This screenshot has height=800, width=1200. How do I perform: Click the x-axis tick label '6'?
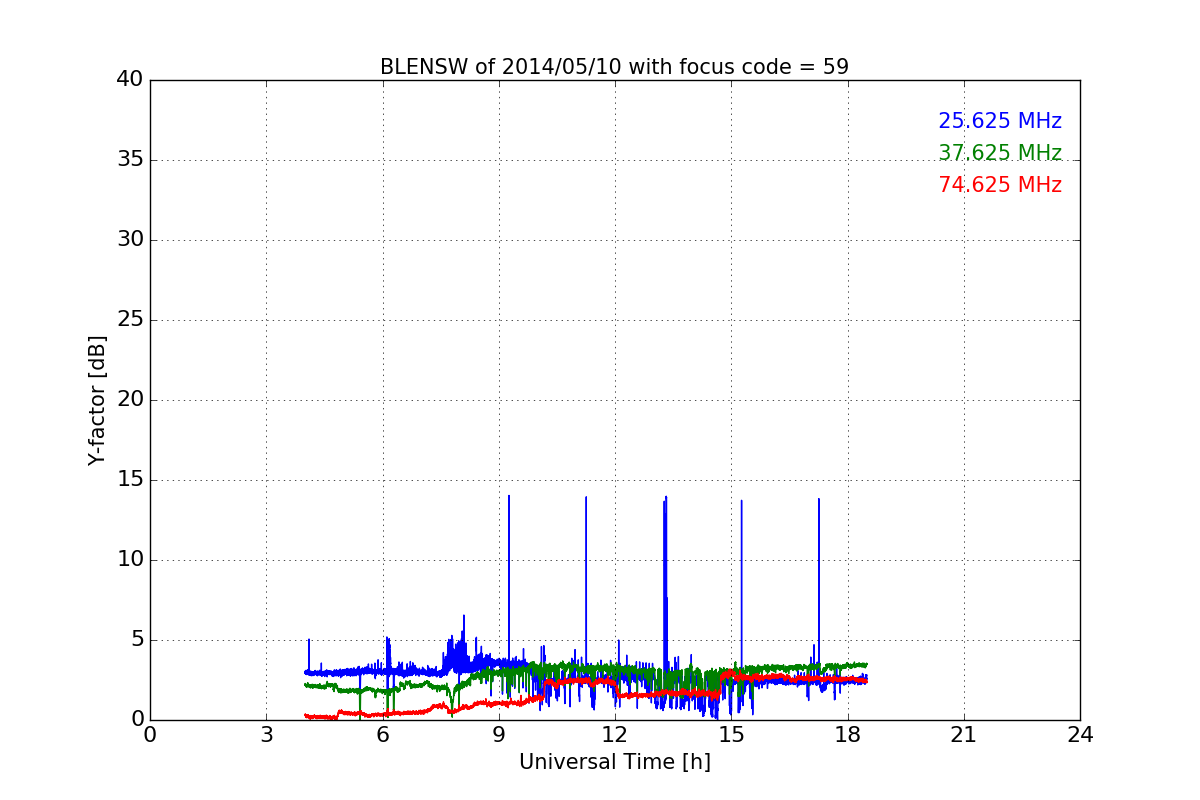click(382, 735)
